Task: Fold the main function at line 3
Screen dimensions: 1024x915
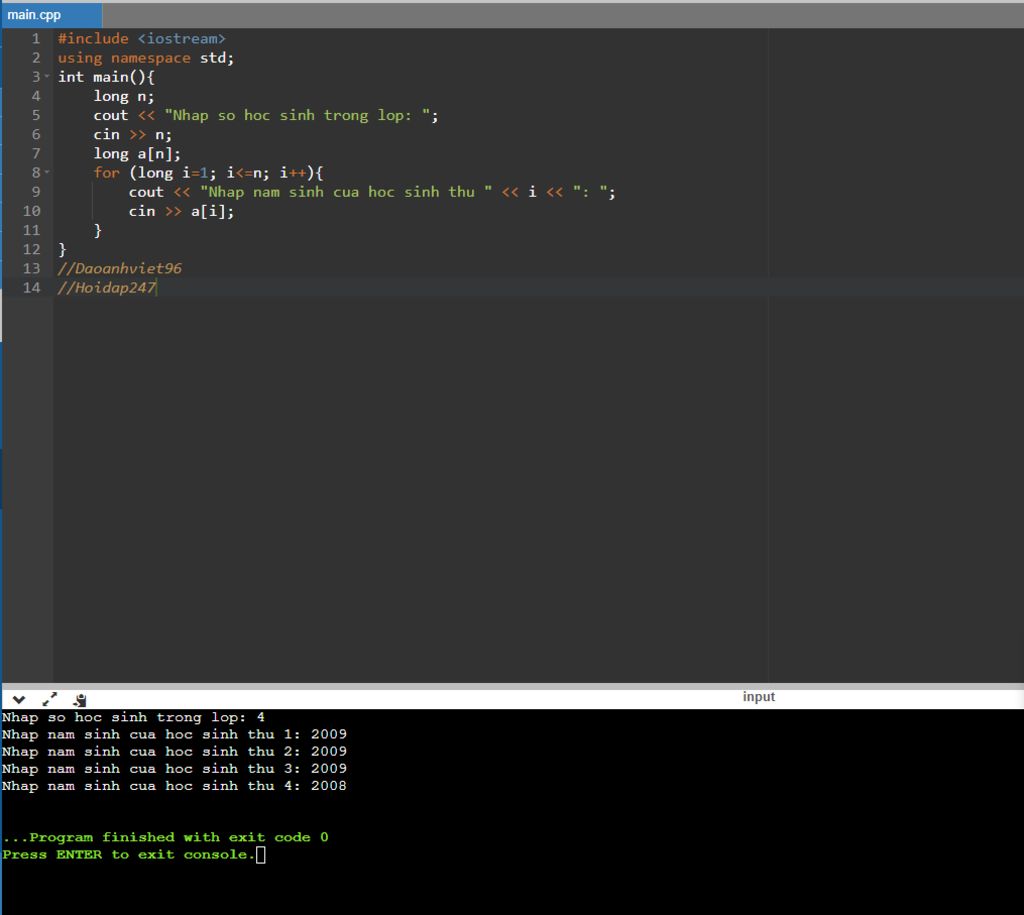Action: 47,76
